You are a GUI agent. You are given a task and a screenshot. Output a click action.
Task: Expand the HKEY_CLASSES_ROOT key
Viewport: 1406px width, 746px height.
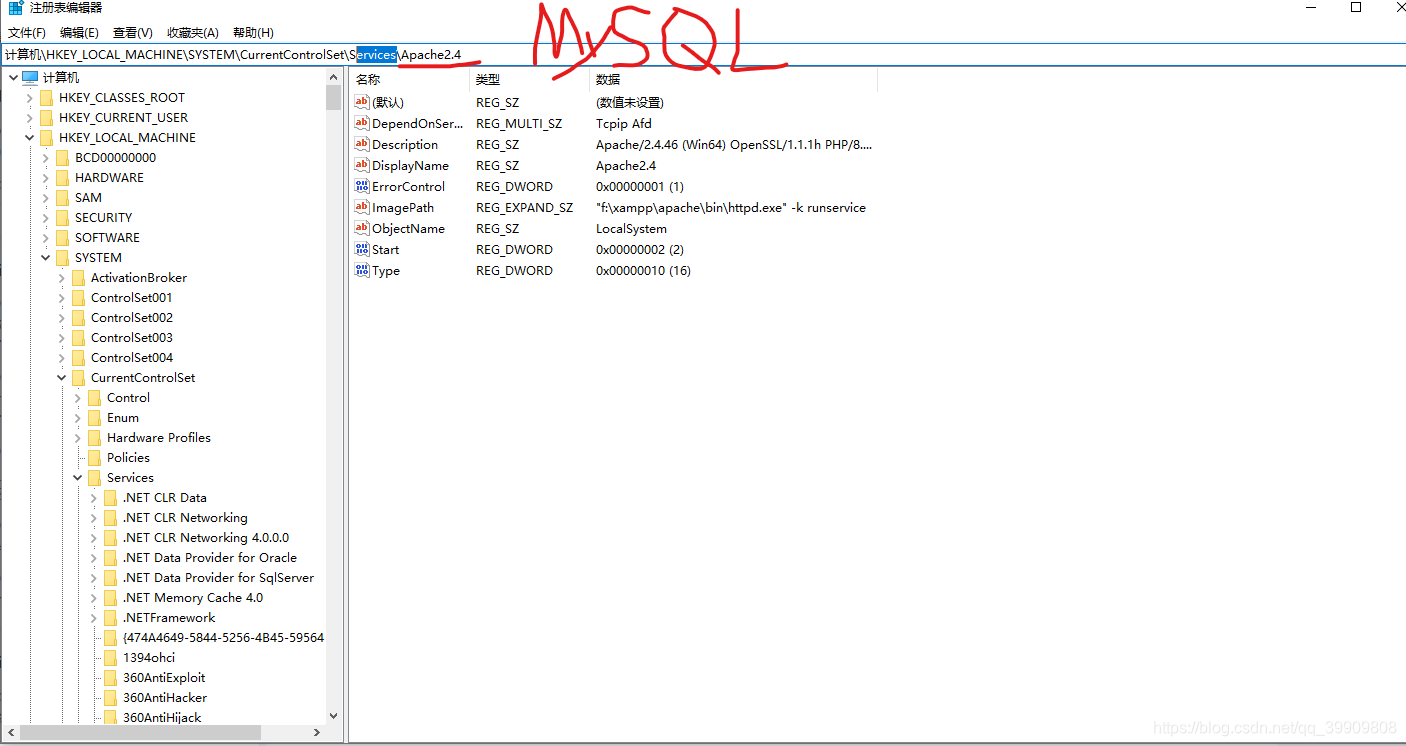click(x=29, y=98)
